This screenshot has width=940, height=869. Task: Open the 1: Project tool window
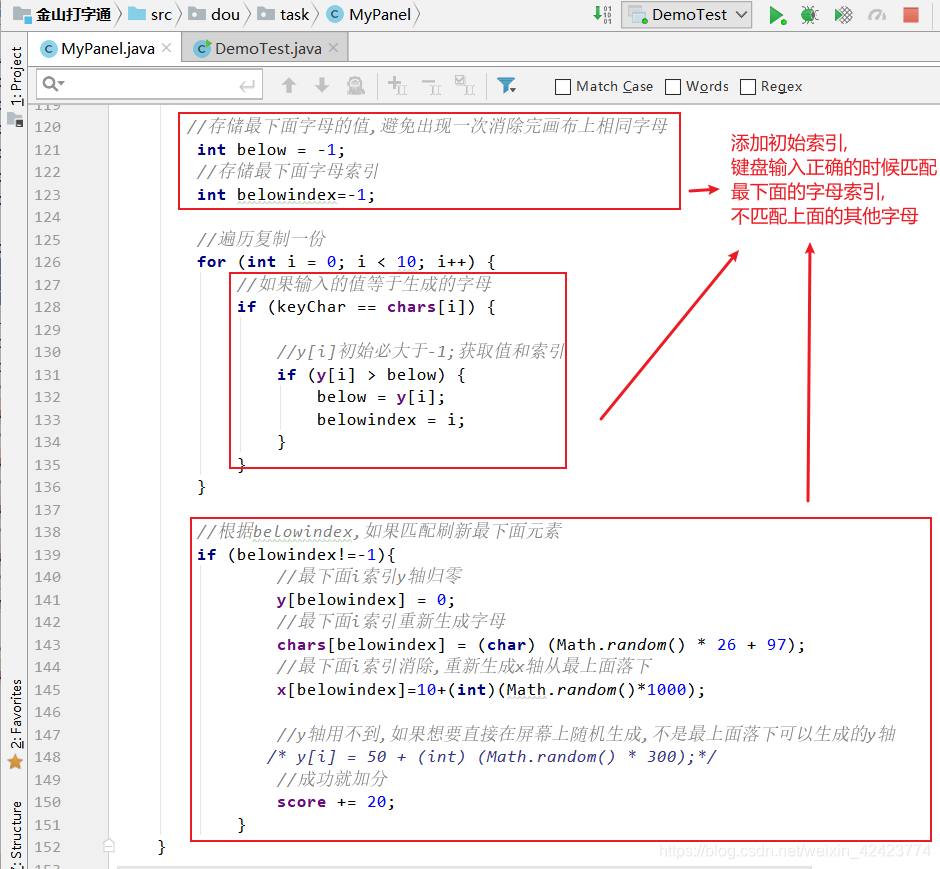16,76
